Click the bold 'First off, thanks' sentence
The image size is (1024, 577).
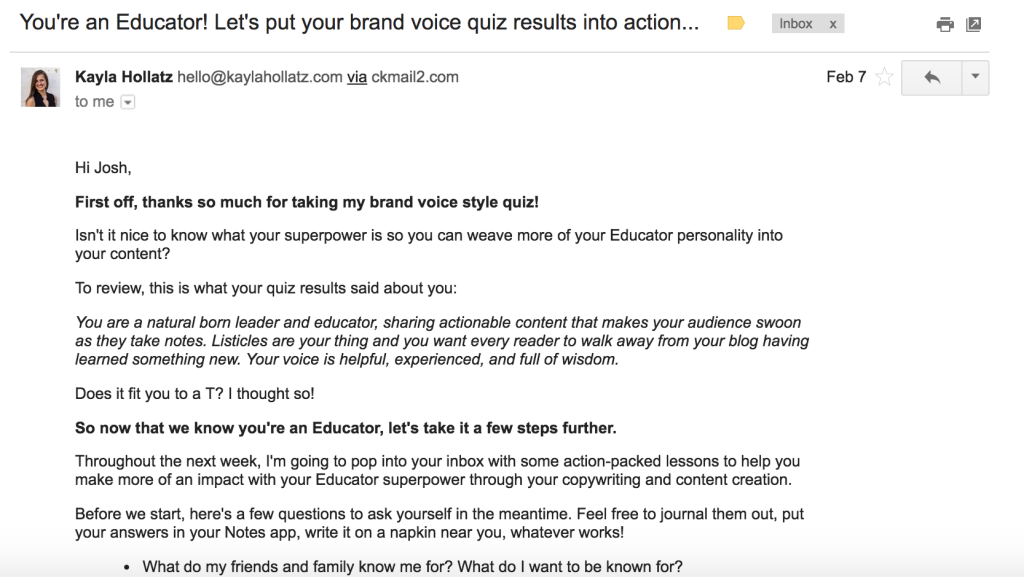click(307, 202)
